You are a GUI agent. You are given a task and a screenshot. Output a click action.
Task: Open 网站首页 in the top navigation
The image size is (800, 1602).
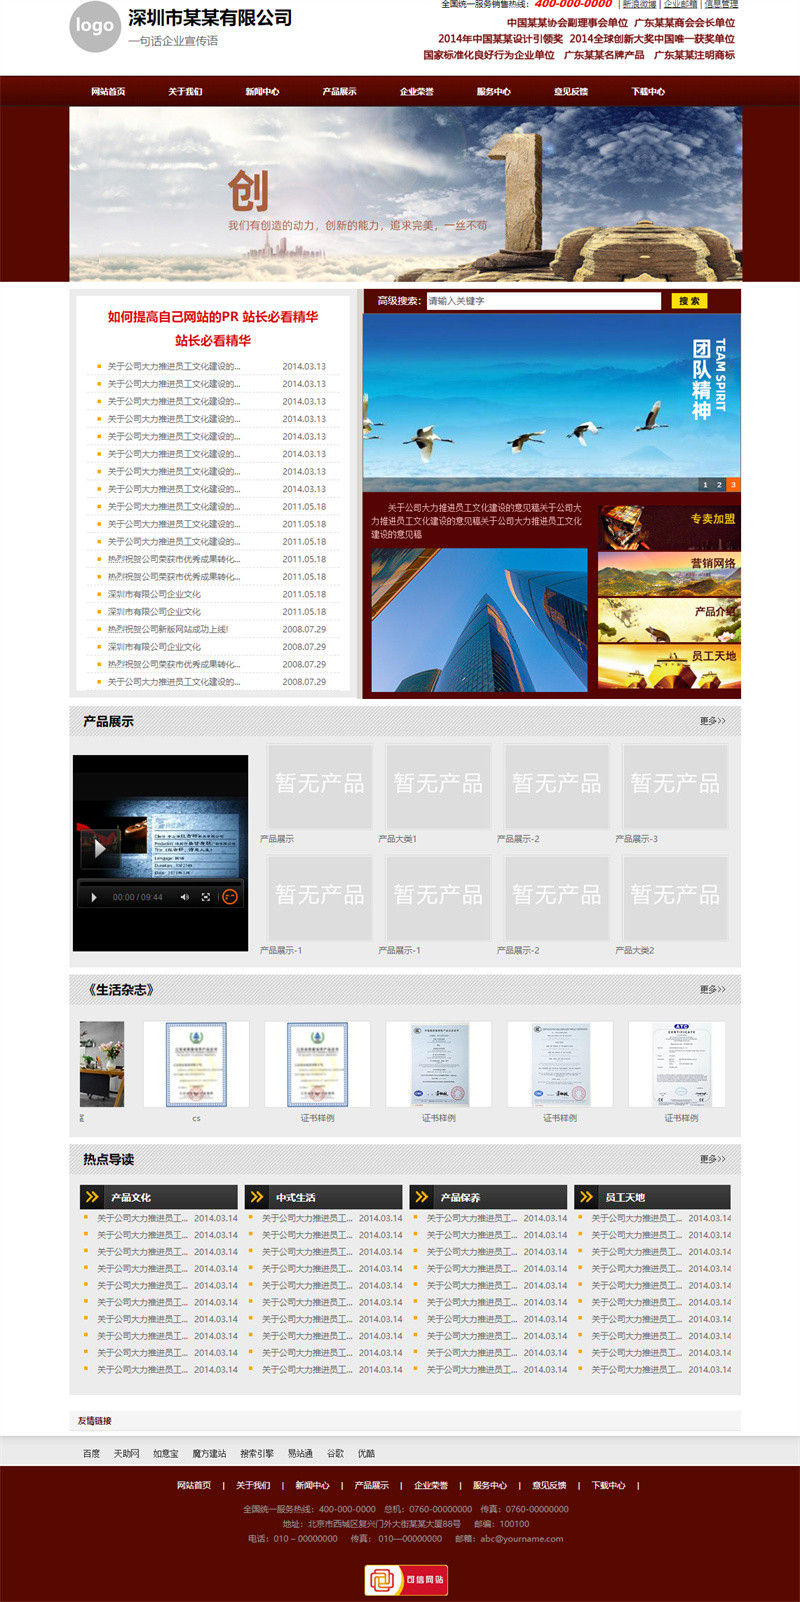[x=108, y=92]
